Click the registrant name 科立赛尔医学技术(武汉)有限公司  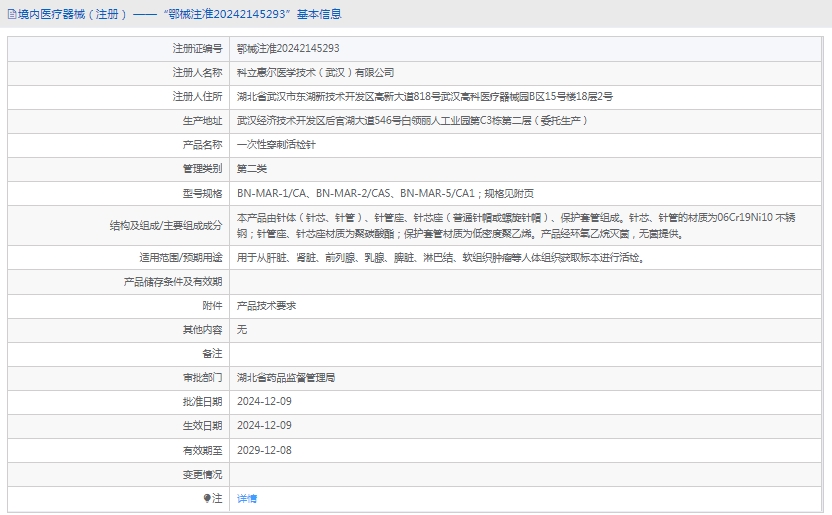pos(315,72)
